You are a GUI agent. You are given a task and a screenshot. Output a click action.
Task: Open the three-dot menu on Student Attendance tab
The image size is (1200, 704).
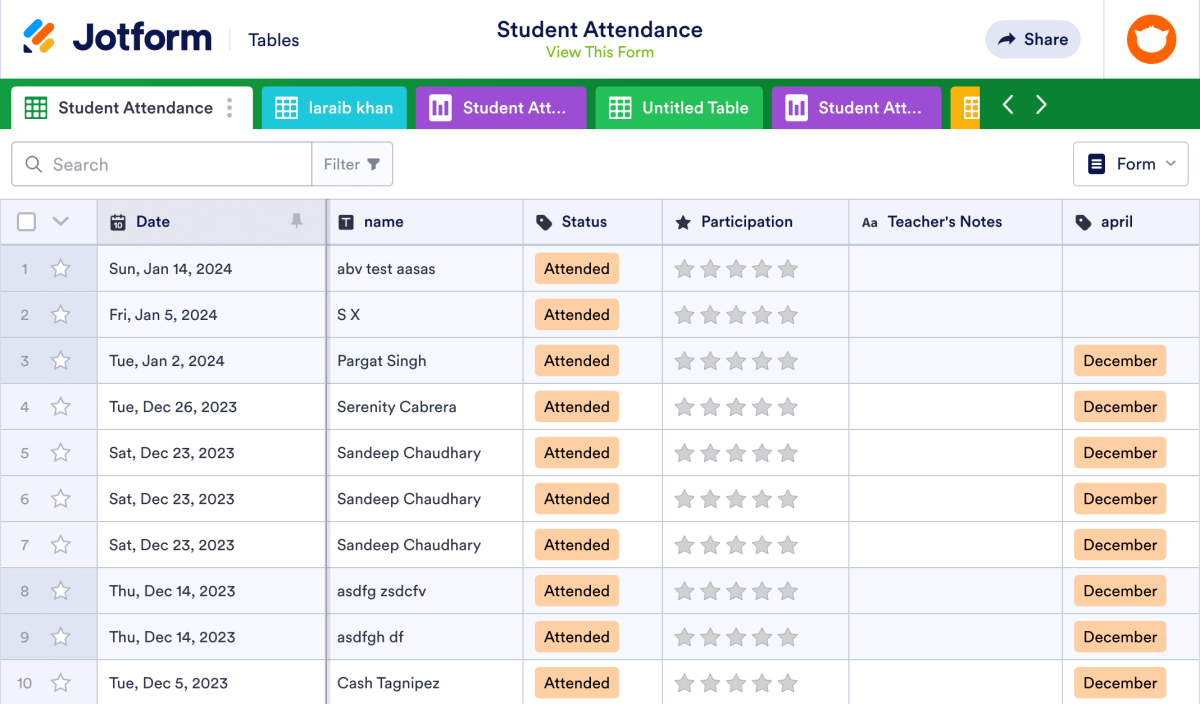pyautogui.click(x=232, y=106)
